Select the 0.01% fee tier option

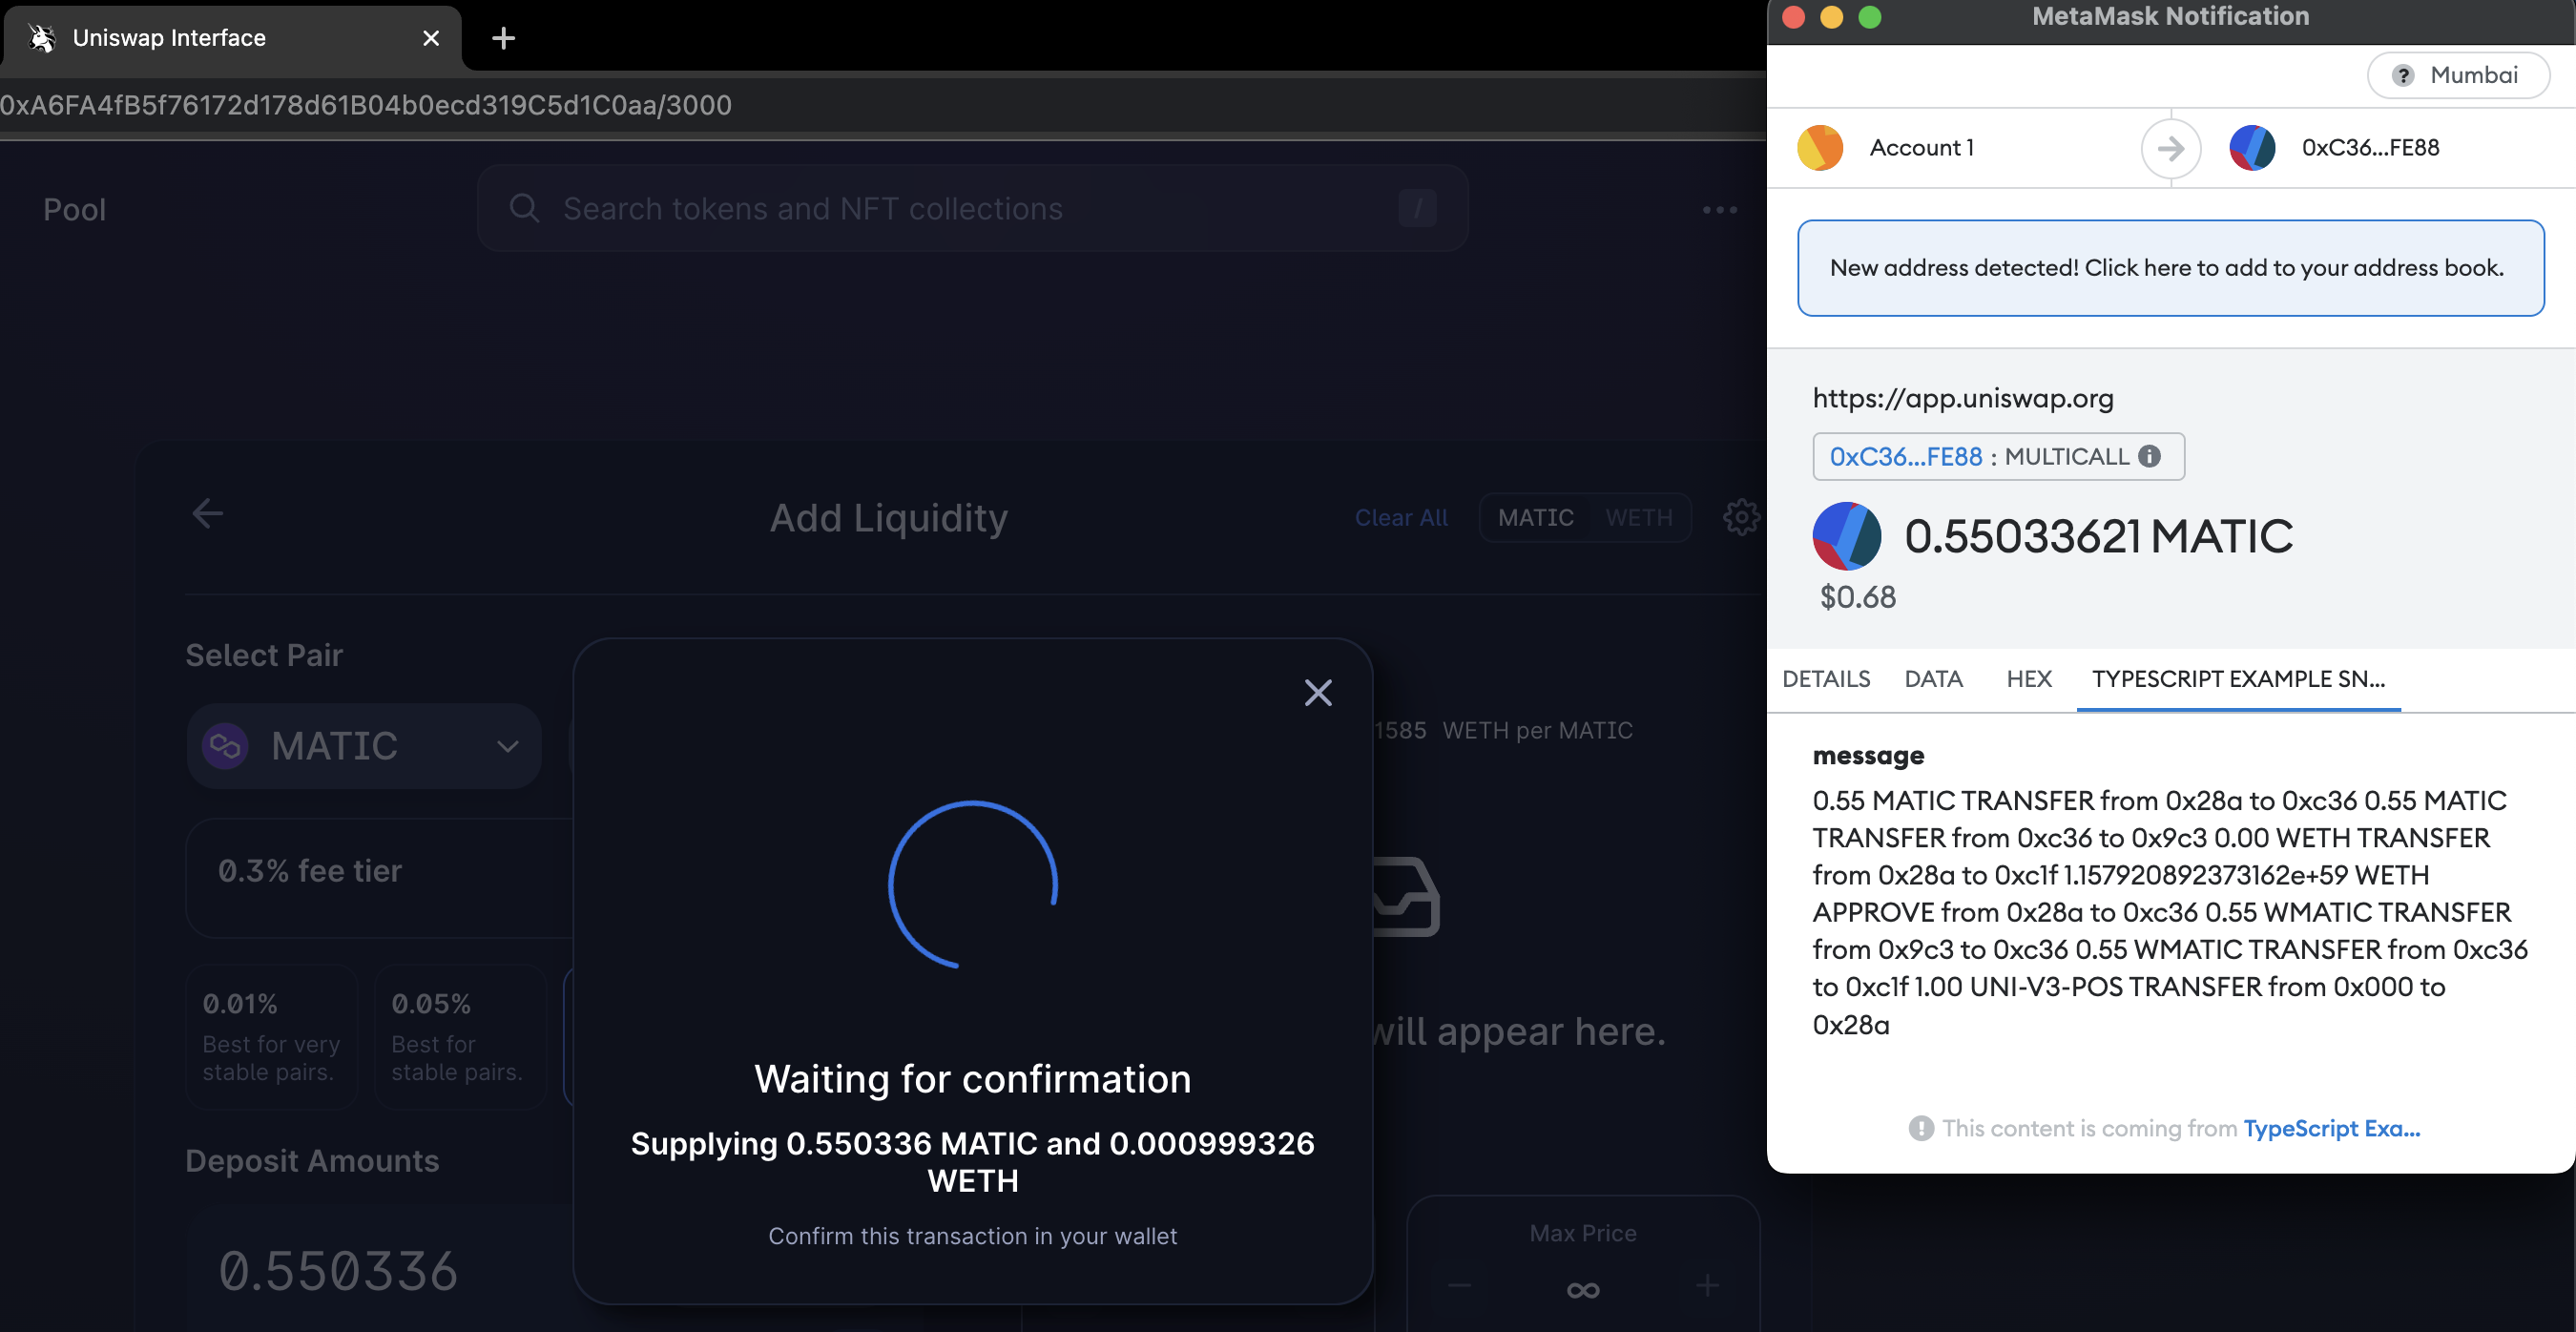(x=271, y=1035)
